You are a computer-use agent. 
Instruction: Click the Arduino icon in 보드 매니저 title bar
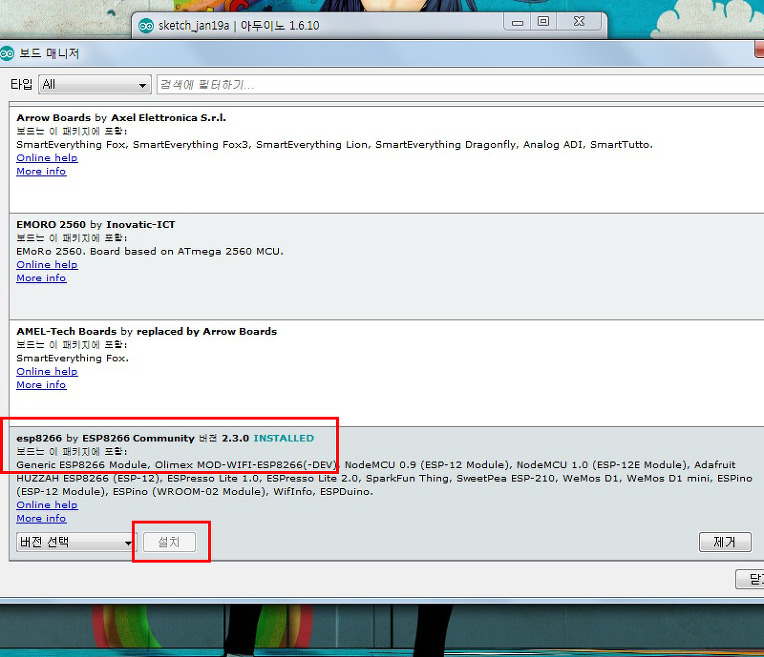pos(6,53)
